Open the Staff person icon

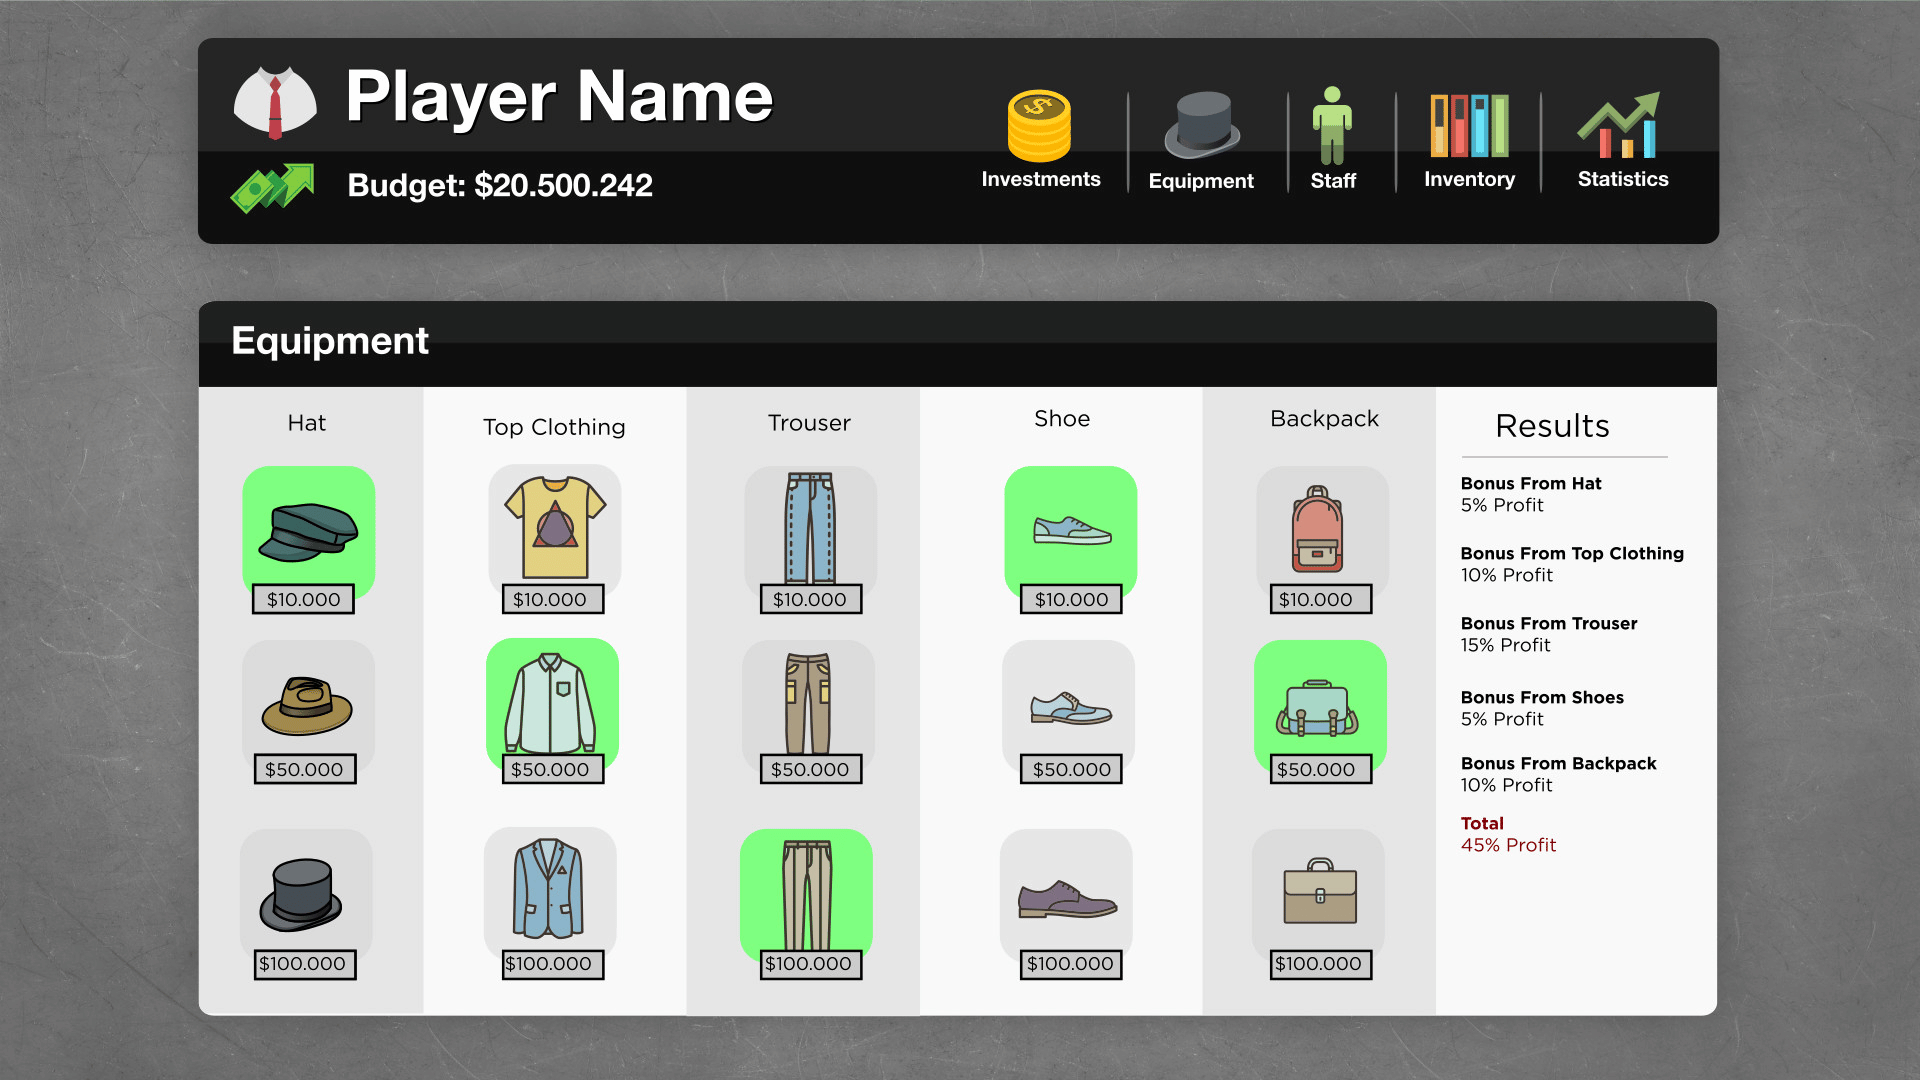[1332, 126]
